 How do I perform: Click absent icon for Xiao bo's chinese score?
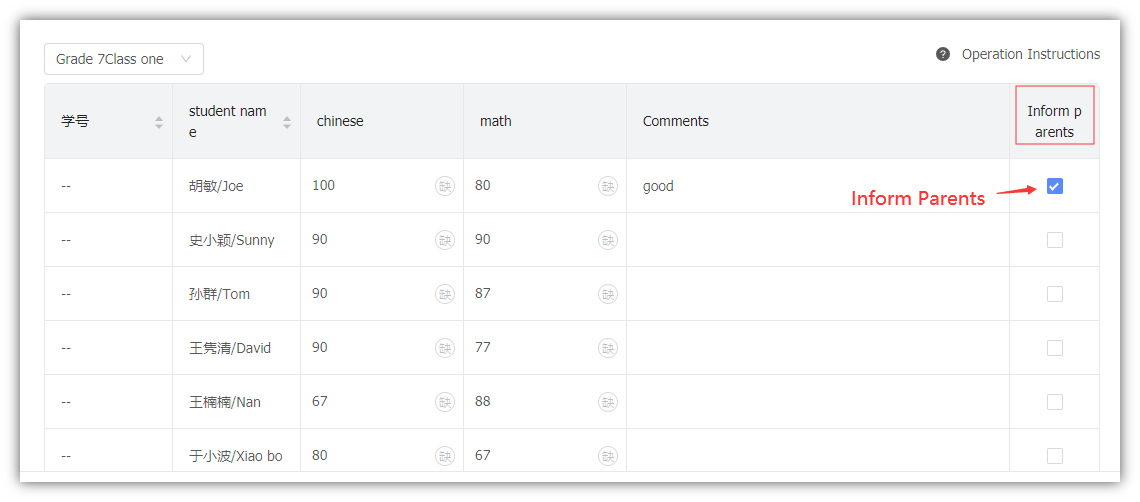point(444,455)
